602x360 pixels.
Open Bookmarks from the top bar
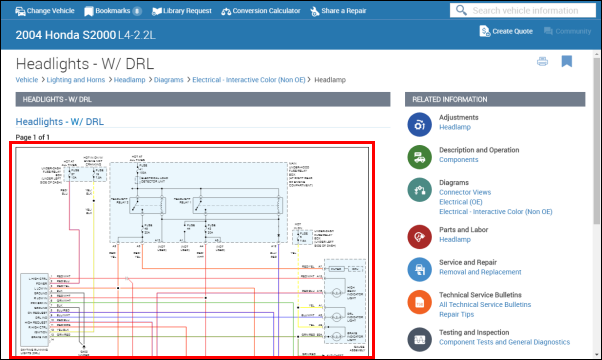coord(112,11)
